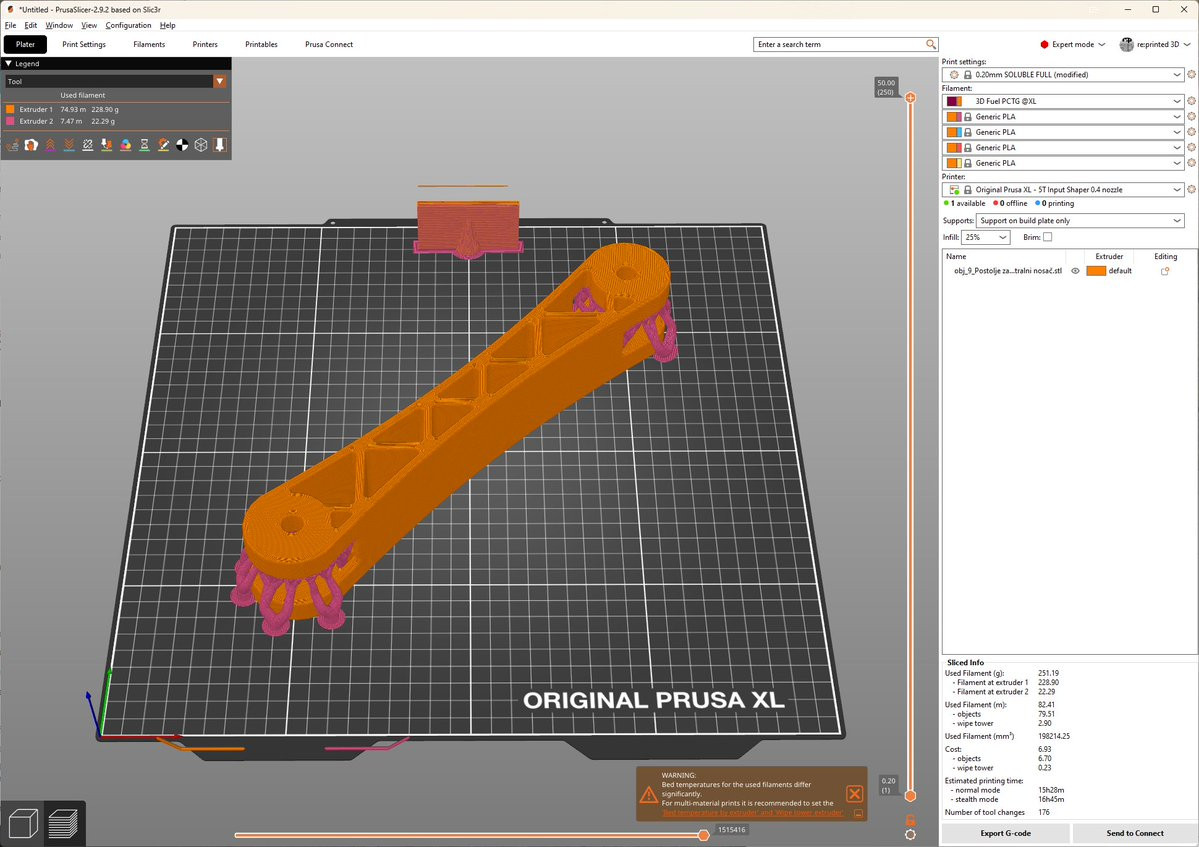This screenshot has width=1199, height=847.
Task: Toggle travel moves visibility icon in legend
Action: pos(12,144)
